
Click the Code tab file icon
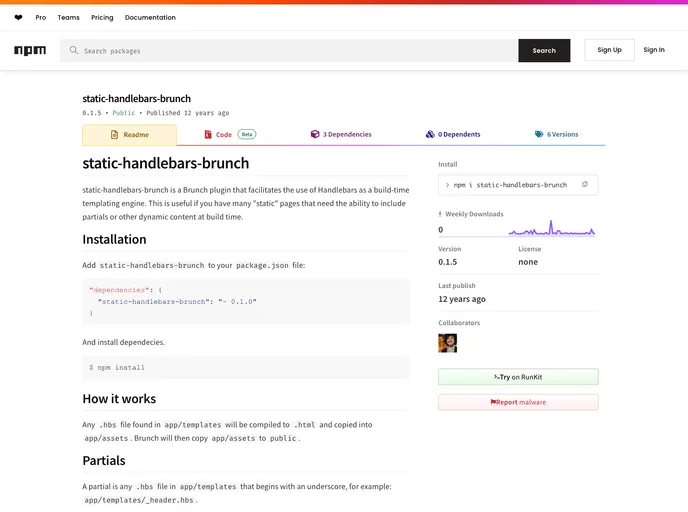click(x=208, y=135)
